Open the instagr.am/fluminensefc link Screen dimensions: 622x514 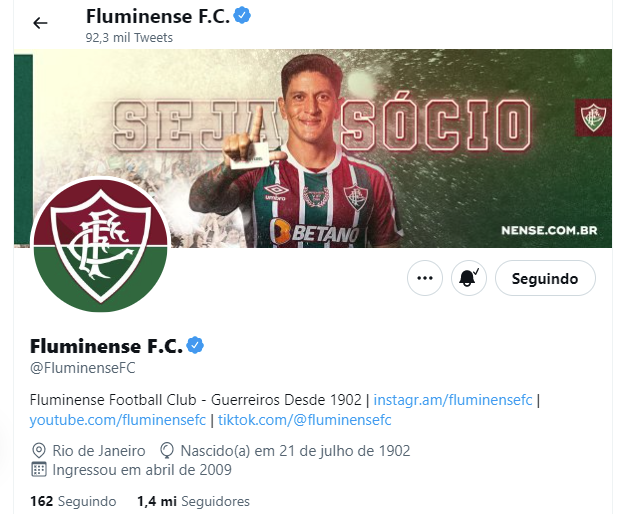[453, 400]
